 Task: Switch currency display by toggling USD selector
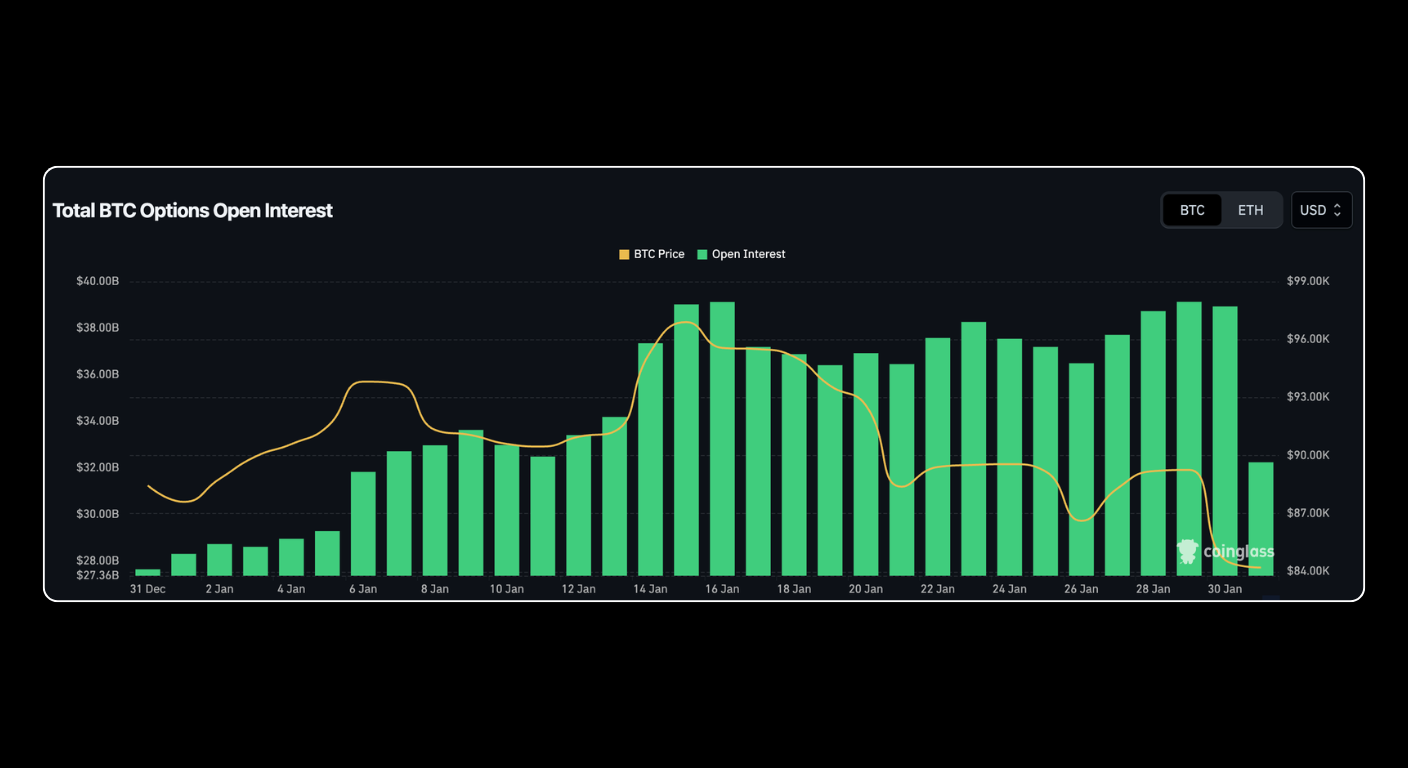tap(1321, 210)
